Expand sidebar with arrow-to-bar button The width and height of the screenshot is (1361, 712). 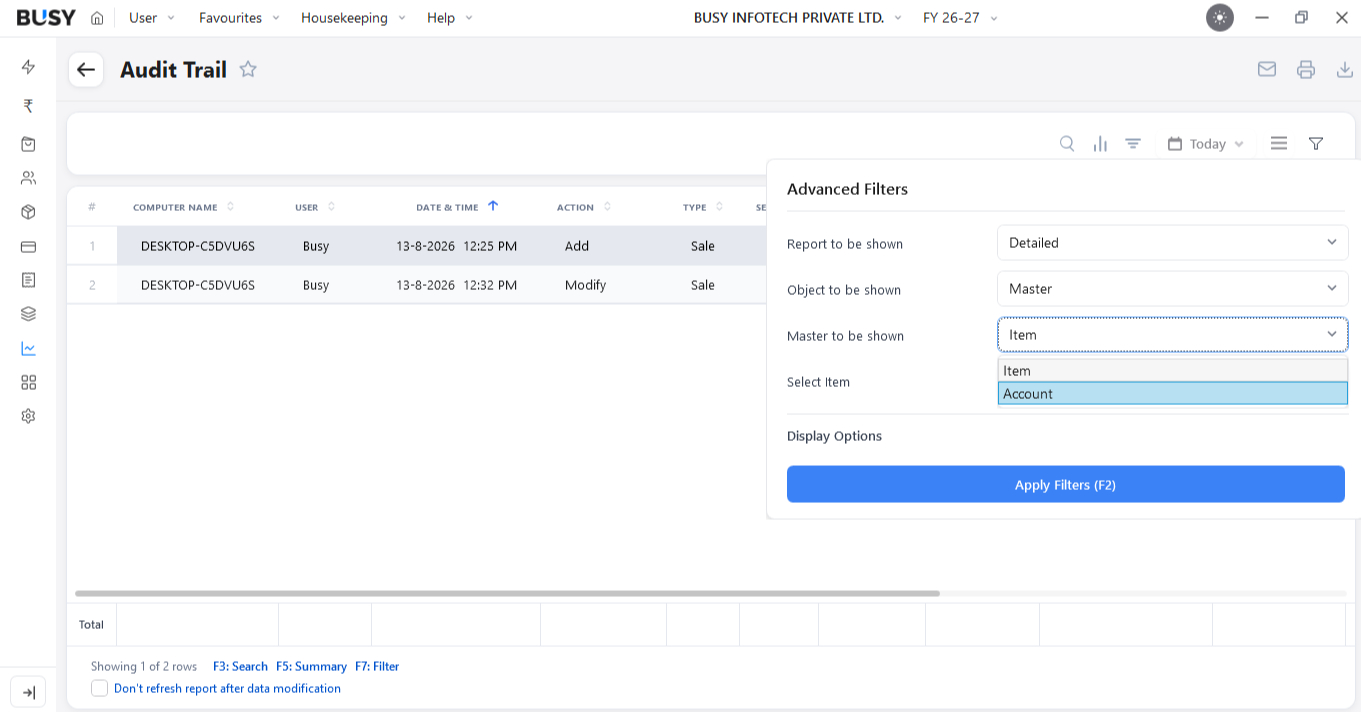coord(28,692)
